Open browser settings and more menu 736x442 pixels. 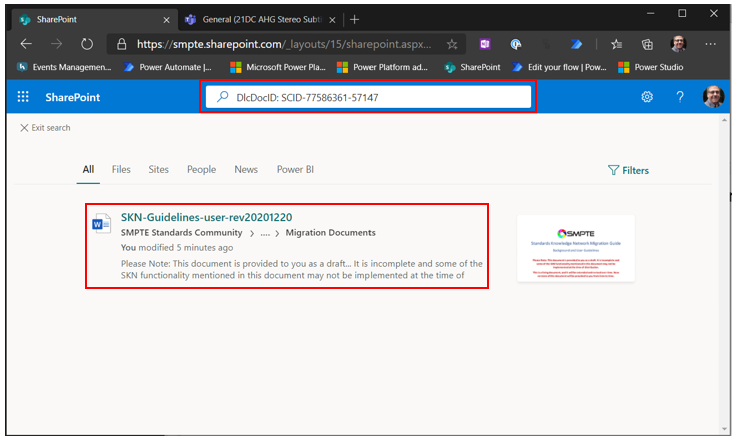pyautogui.click(x=710, y=44)
